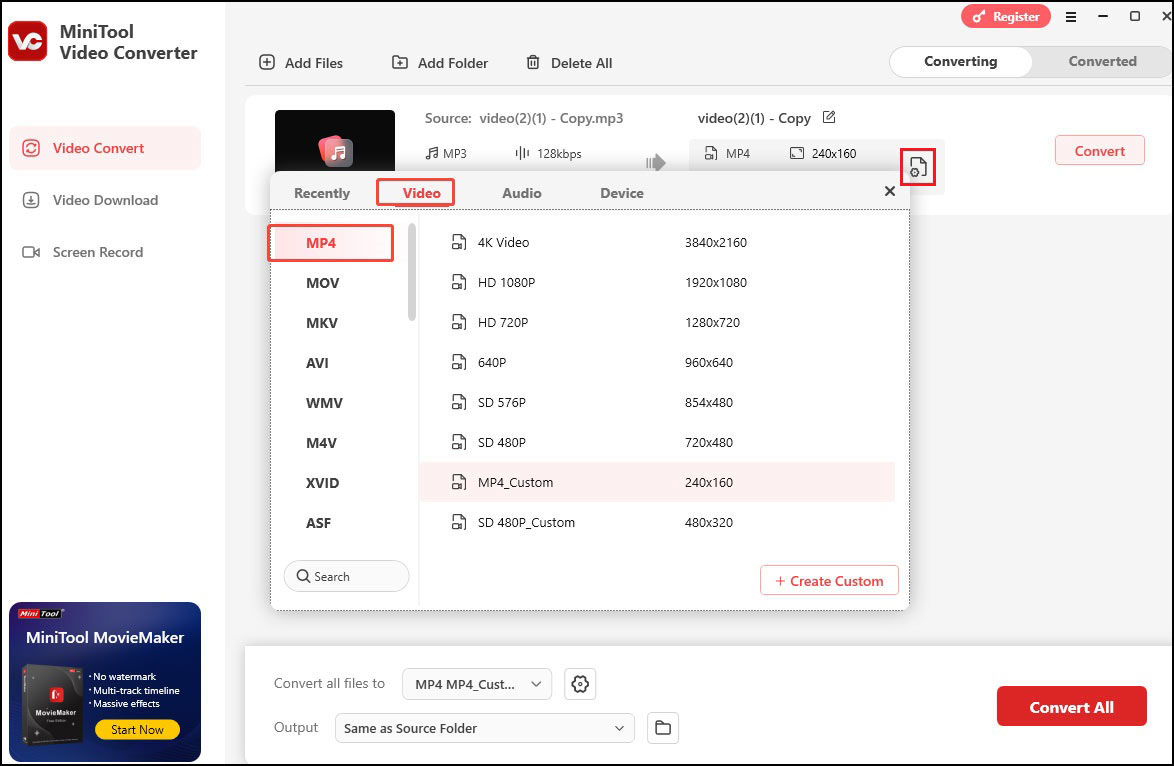
Task: Open the output format settings icon
Action: click(x=918, y=167)
